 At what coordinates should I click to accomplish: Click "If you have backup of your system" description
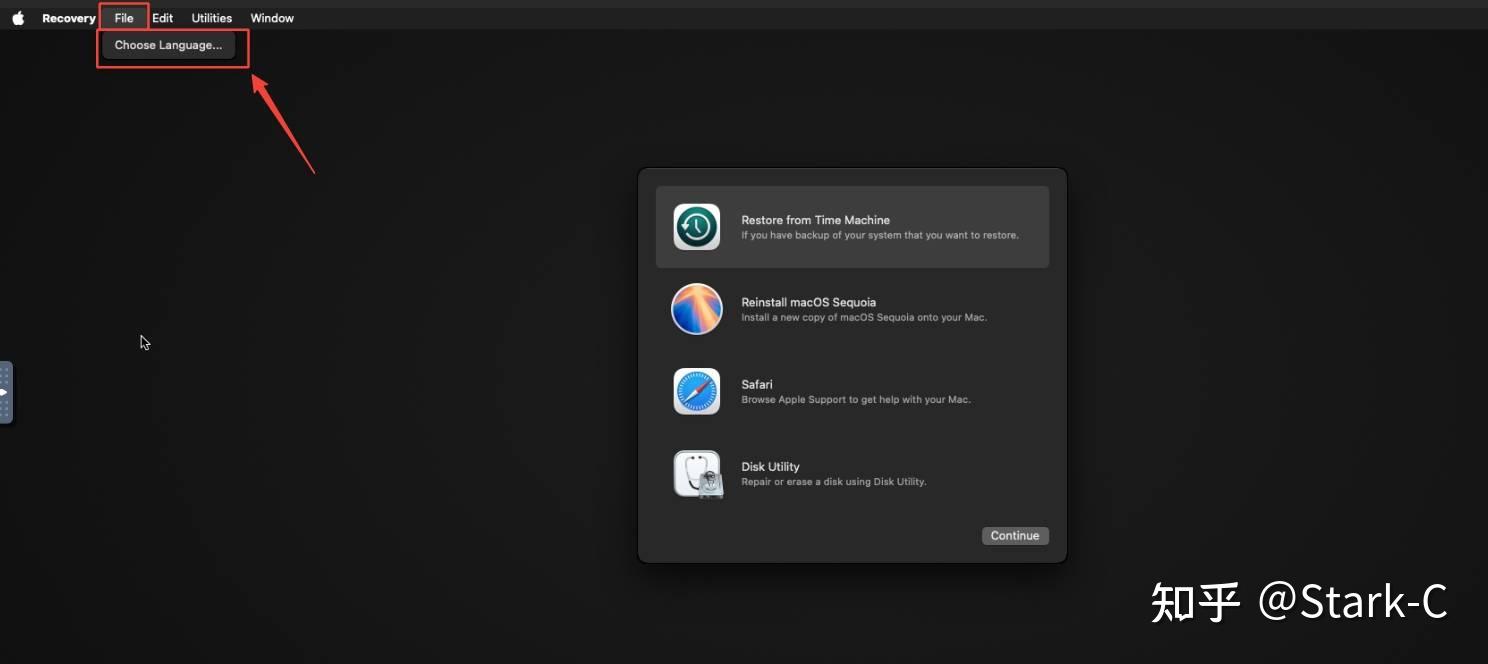(x=880, y=236)
